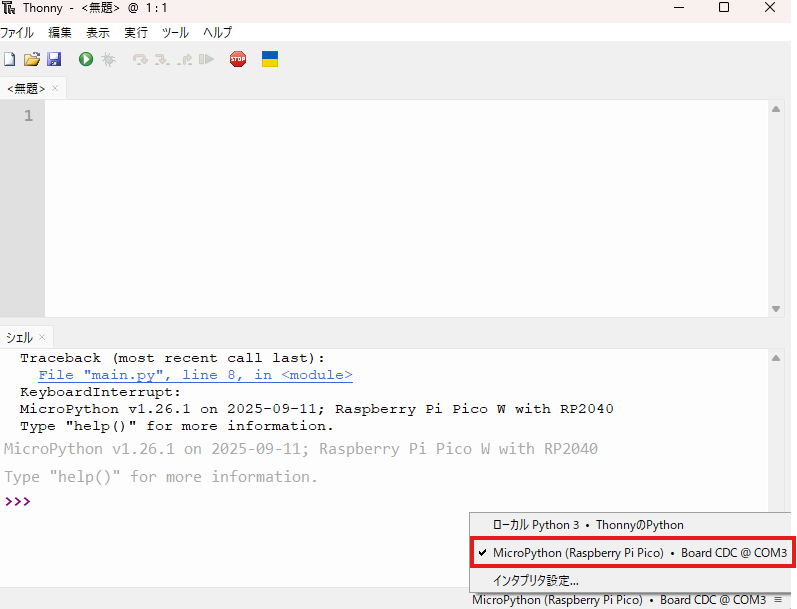
Task: Maximize the Thonny window
Action: coord(724,7)
